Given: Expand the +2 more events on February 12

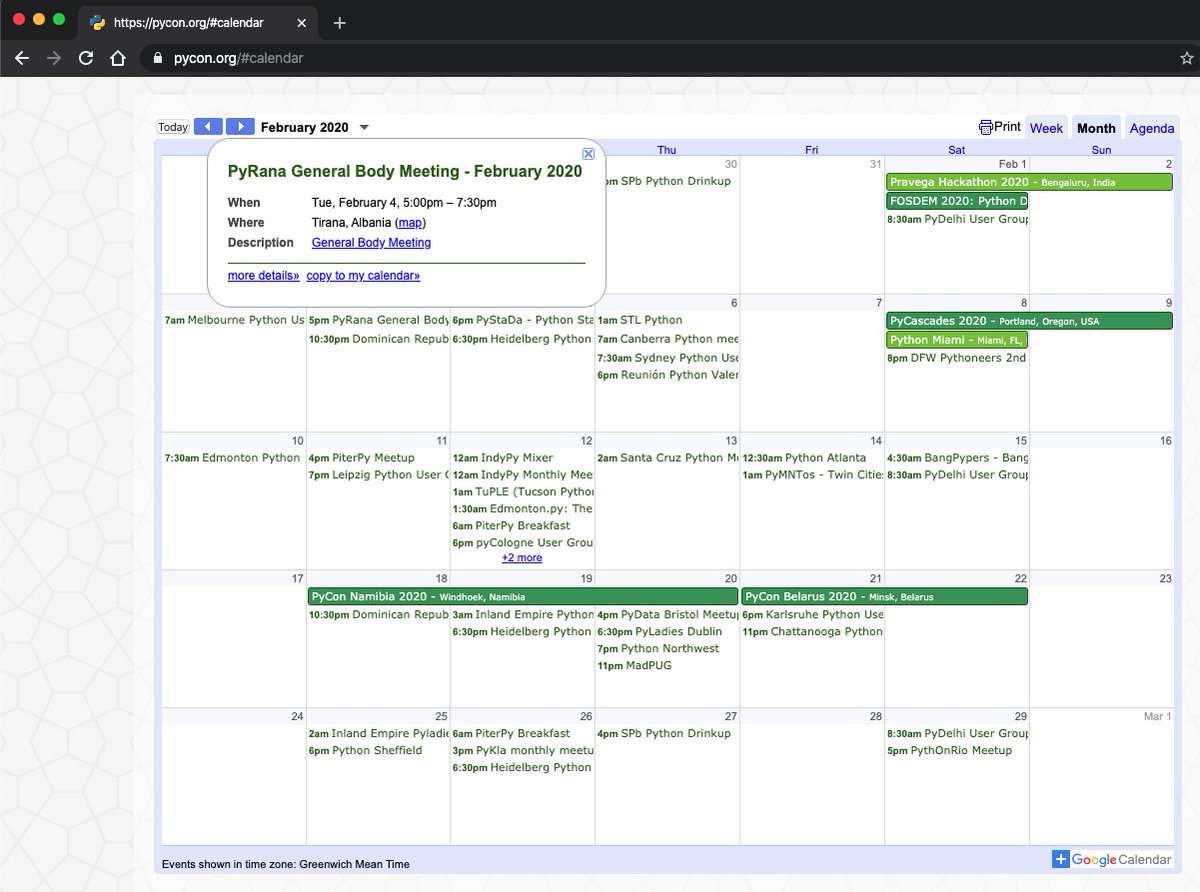Looking at the screenshot, I should (522, 557).
